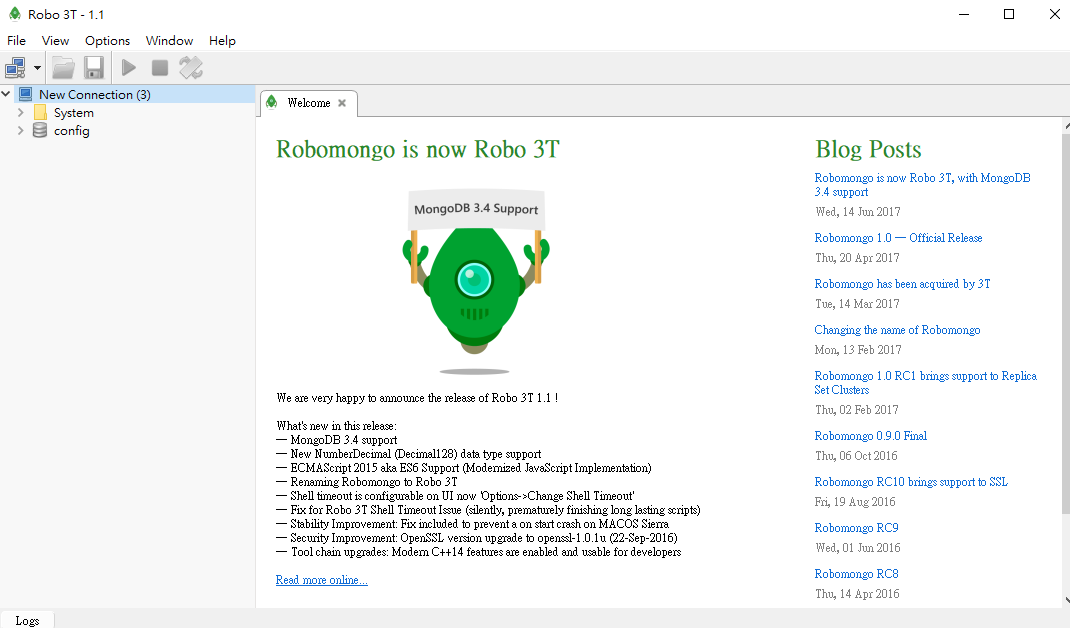Viewport: 1070px width, 628px height.
Task: Open the Window menu
Action: (x=169, y=40)
